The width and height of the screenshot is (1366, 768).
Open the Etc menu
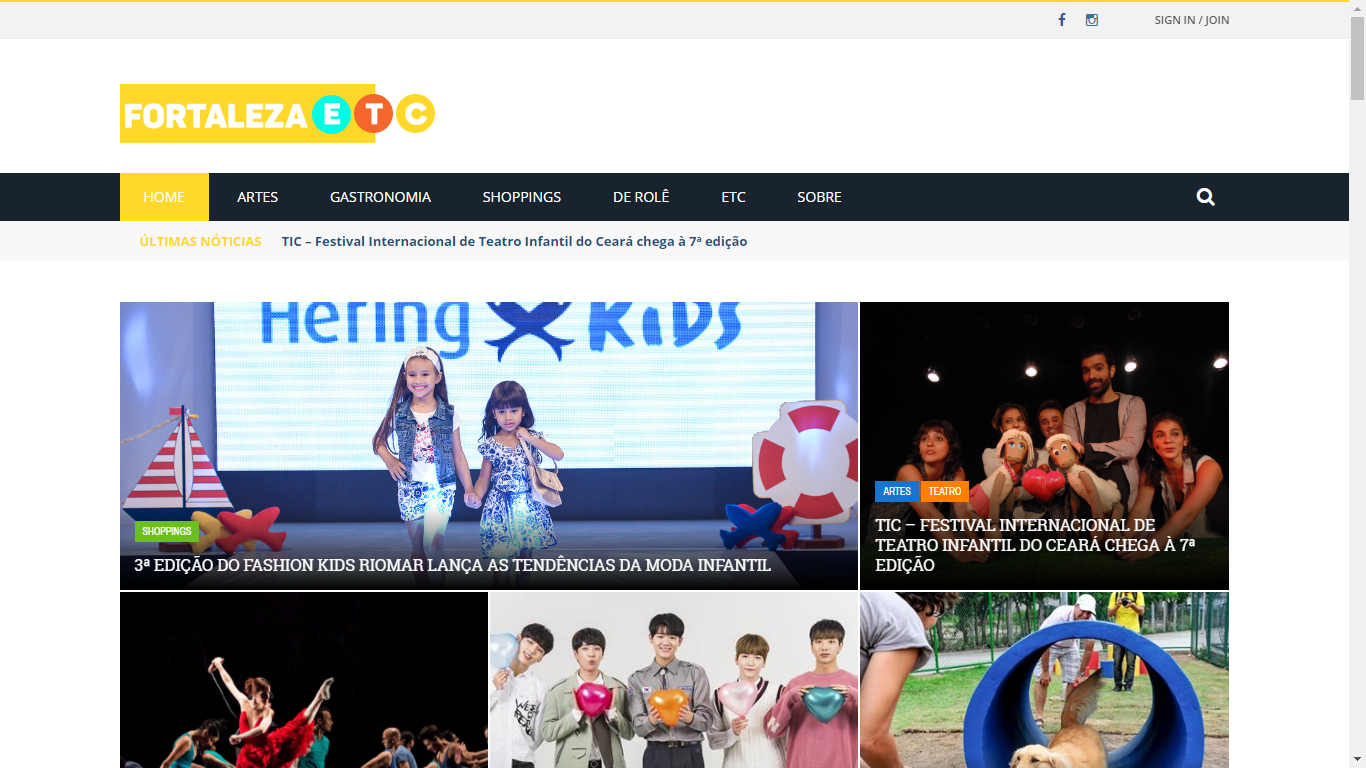tap(733, 197)
